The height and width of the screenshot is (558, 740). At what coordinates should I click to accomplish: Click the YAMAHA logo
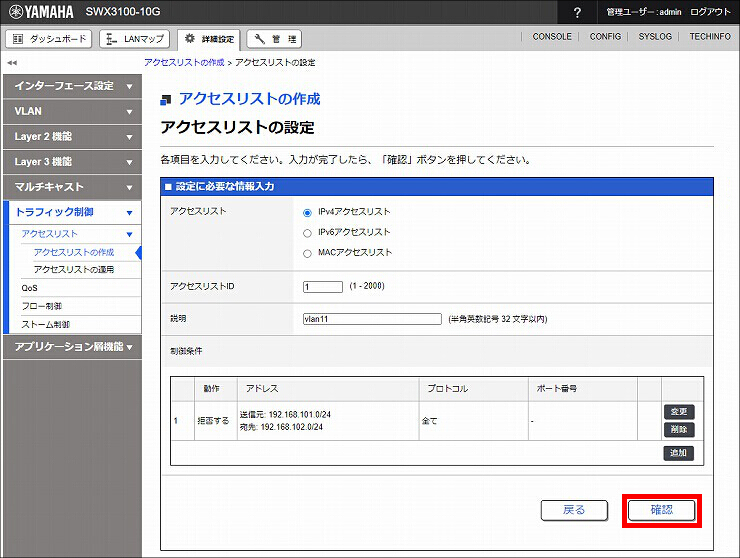coord(42,12)
